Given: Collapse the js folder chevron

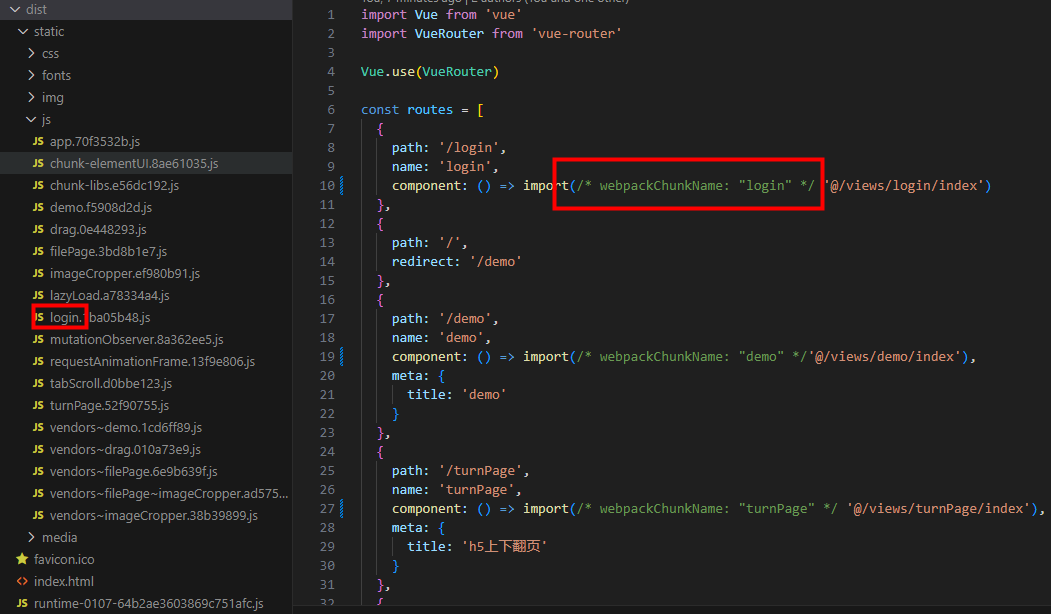Looking at the screenshot, I should tap(31, 119).
